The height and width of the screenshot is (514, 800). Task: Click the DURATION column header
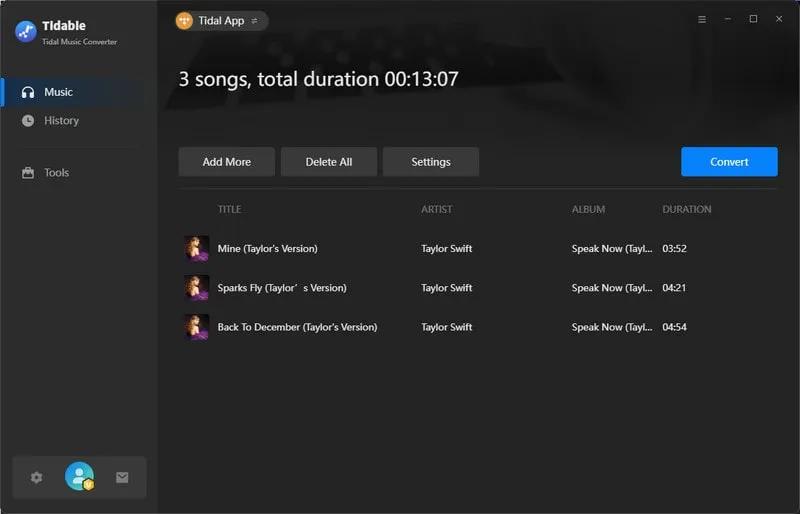(x=686, y=209)
